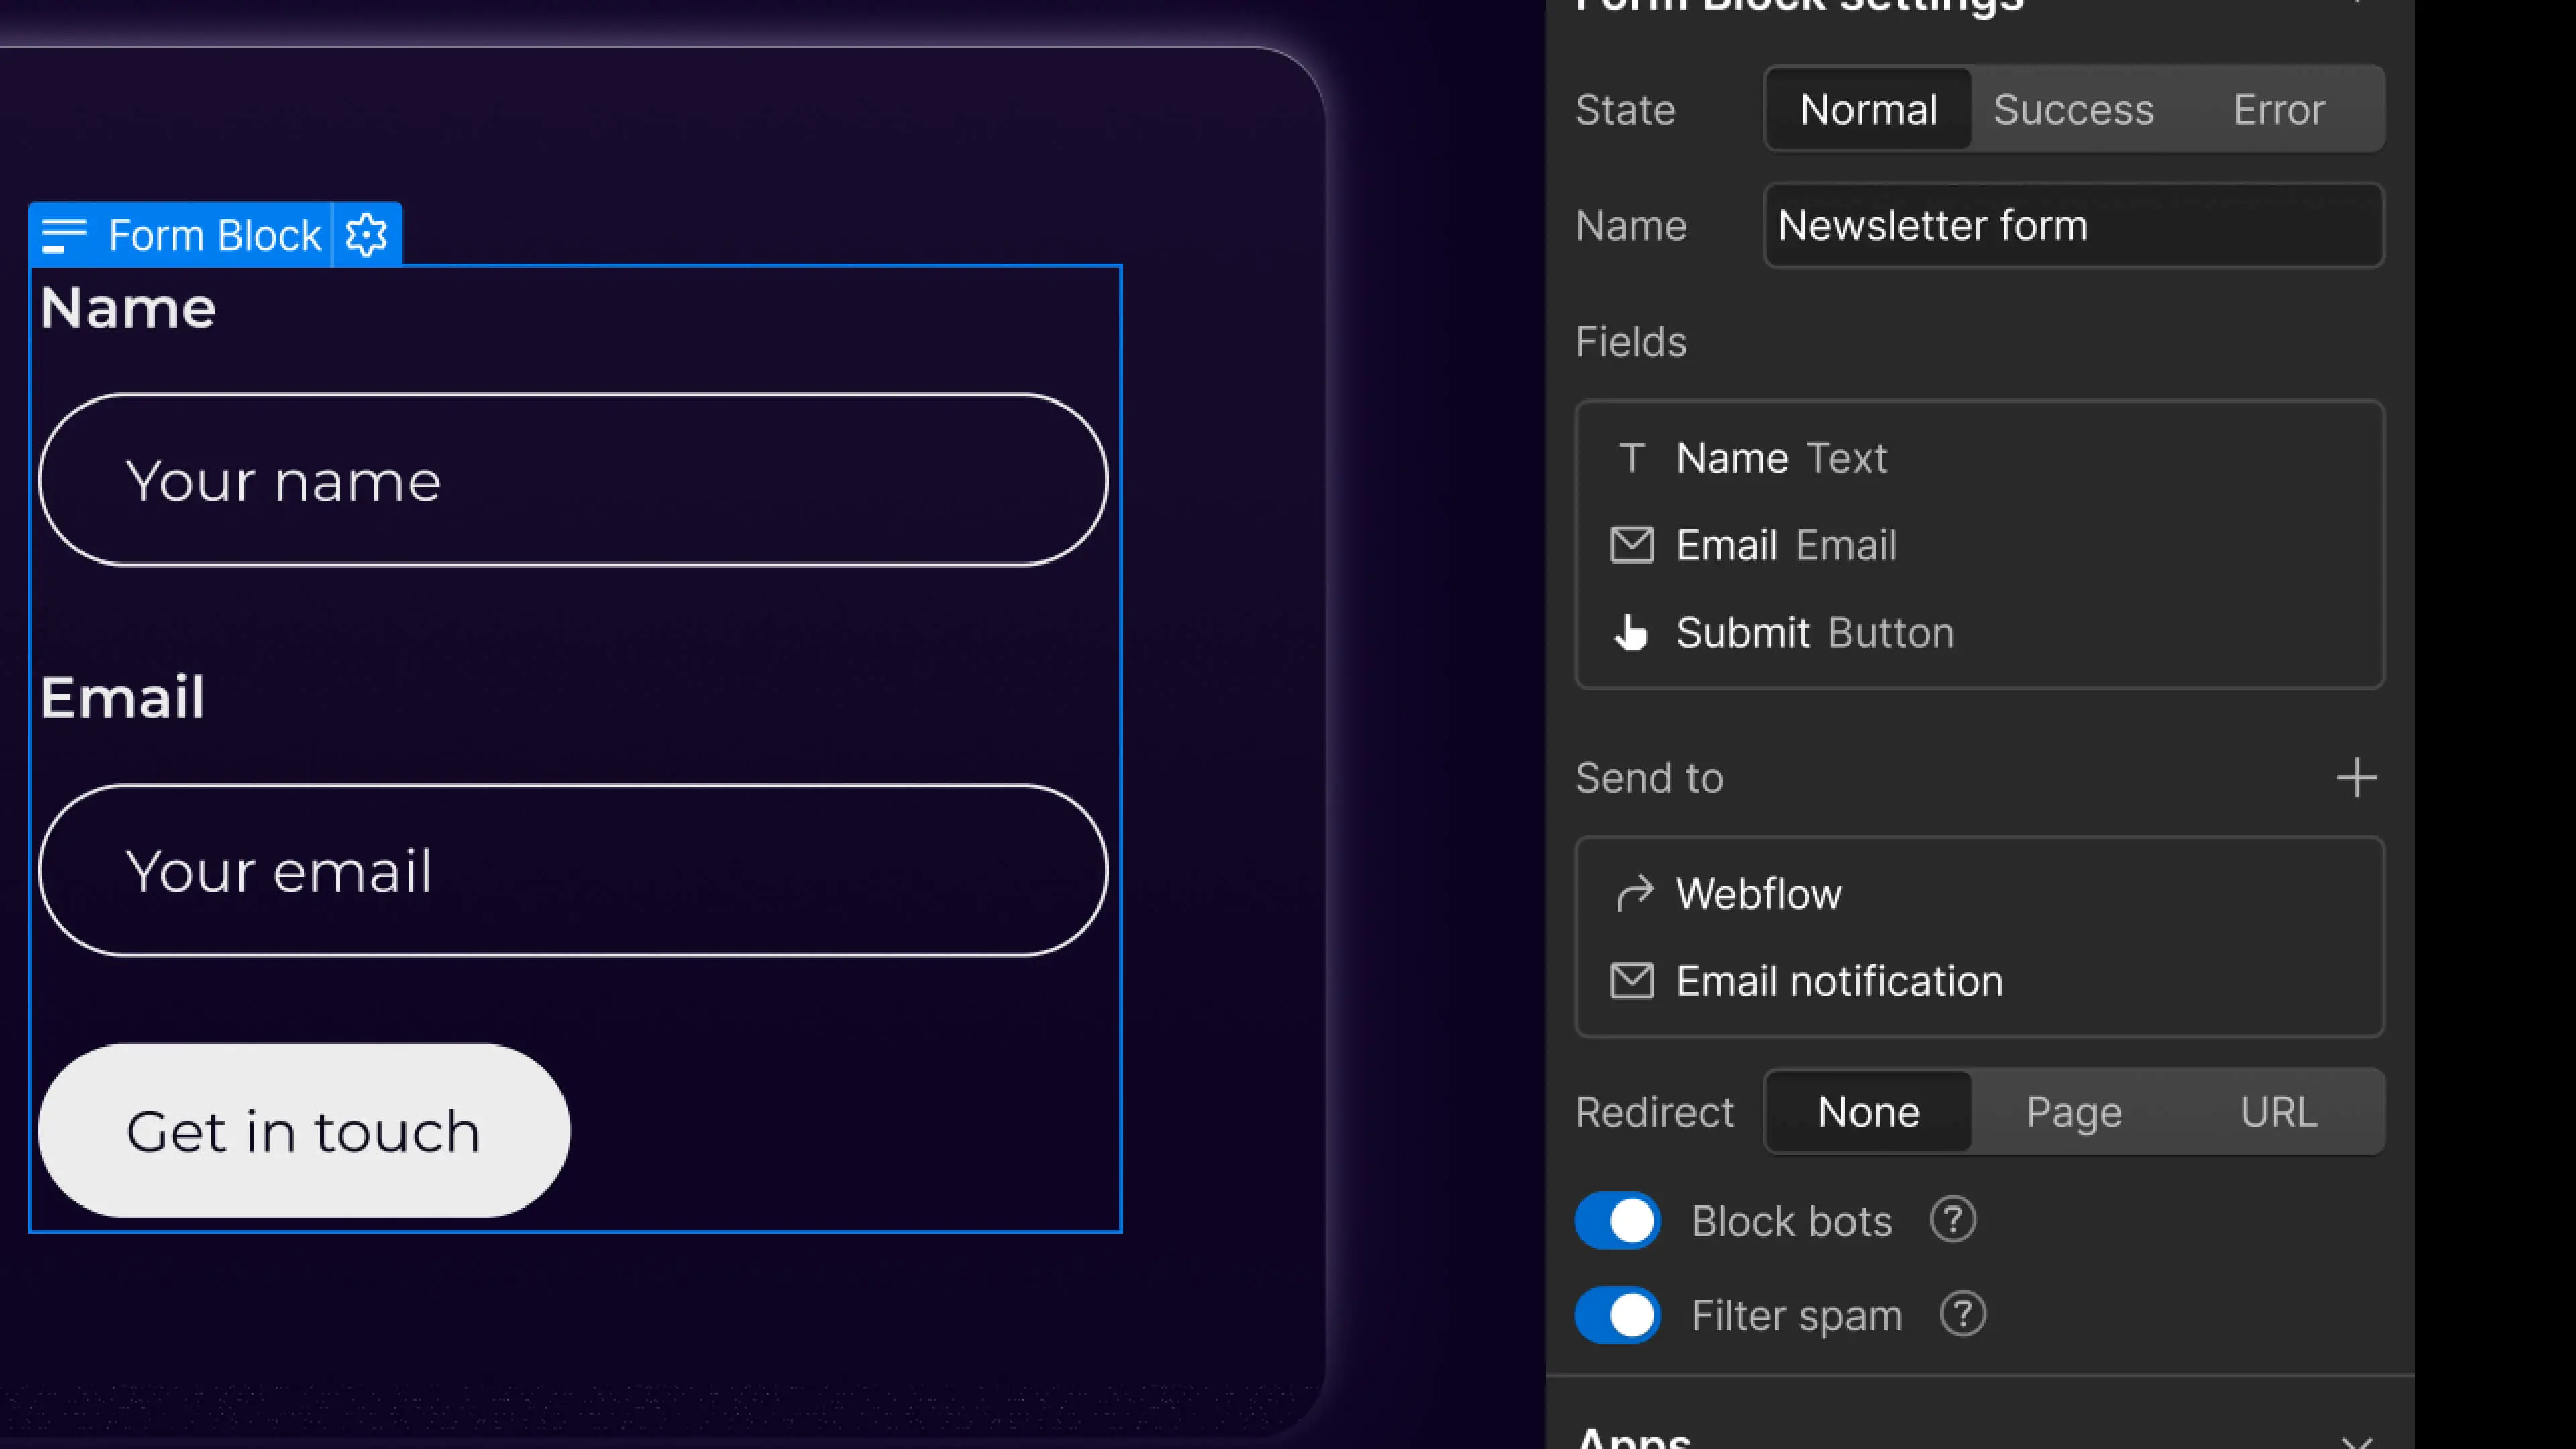Click the Get in touch button
This screenshot has width=2576, height=1449.
point(303,1131)
